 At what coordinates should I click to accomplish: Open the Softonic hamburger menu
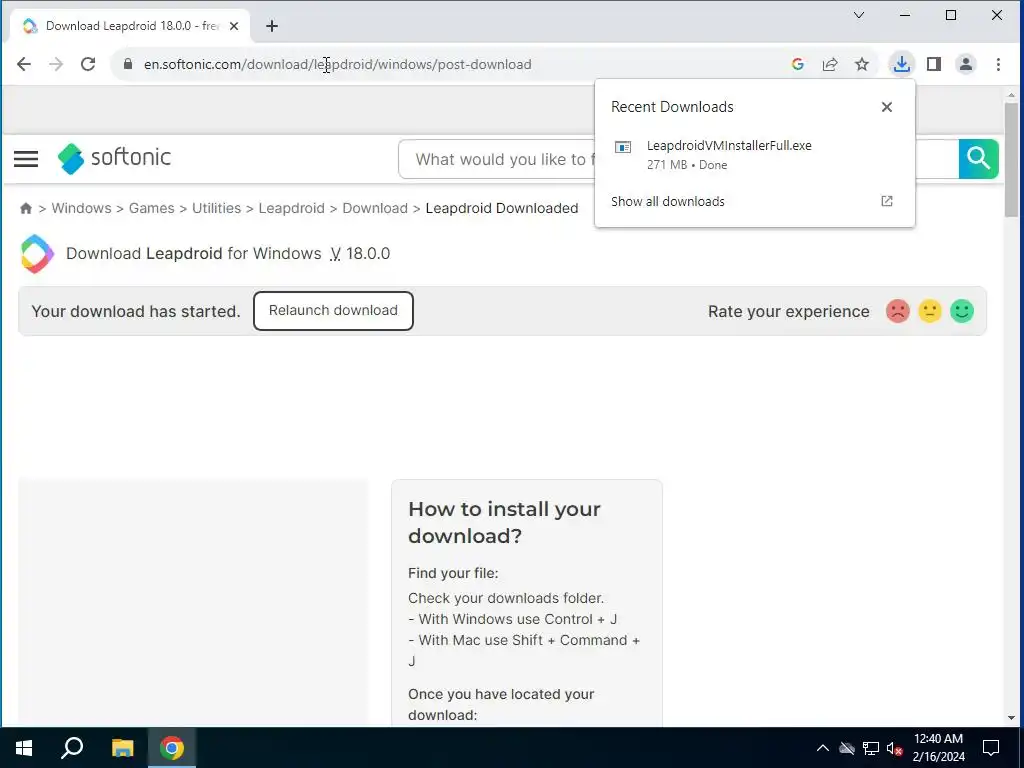(x=26, y=159)
